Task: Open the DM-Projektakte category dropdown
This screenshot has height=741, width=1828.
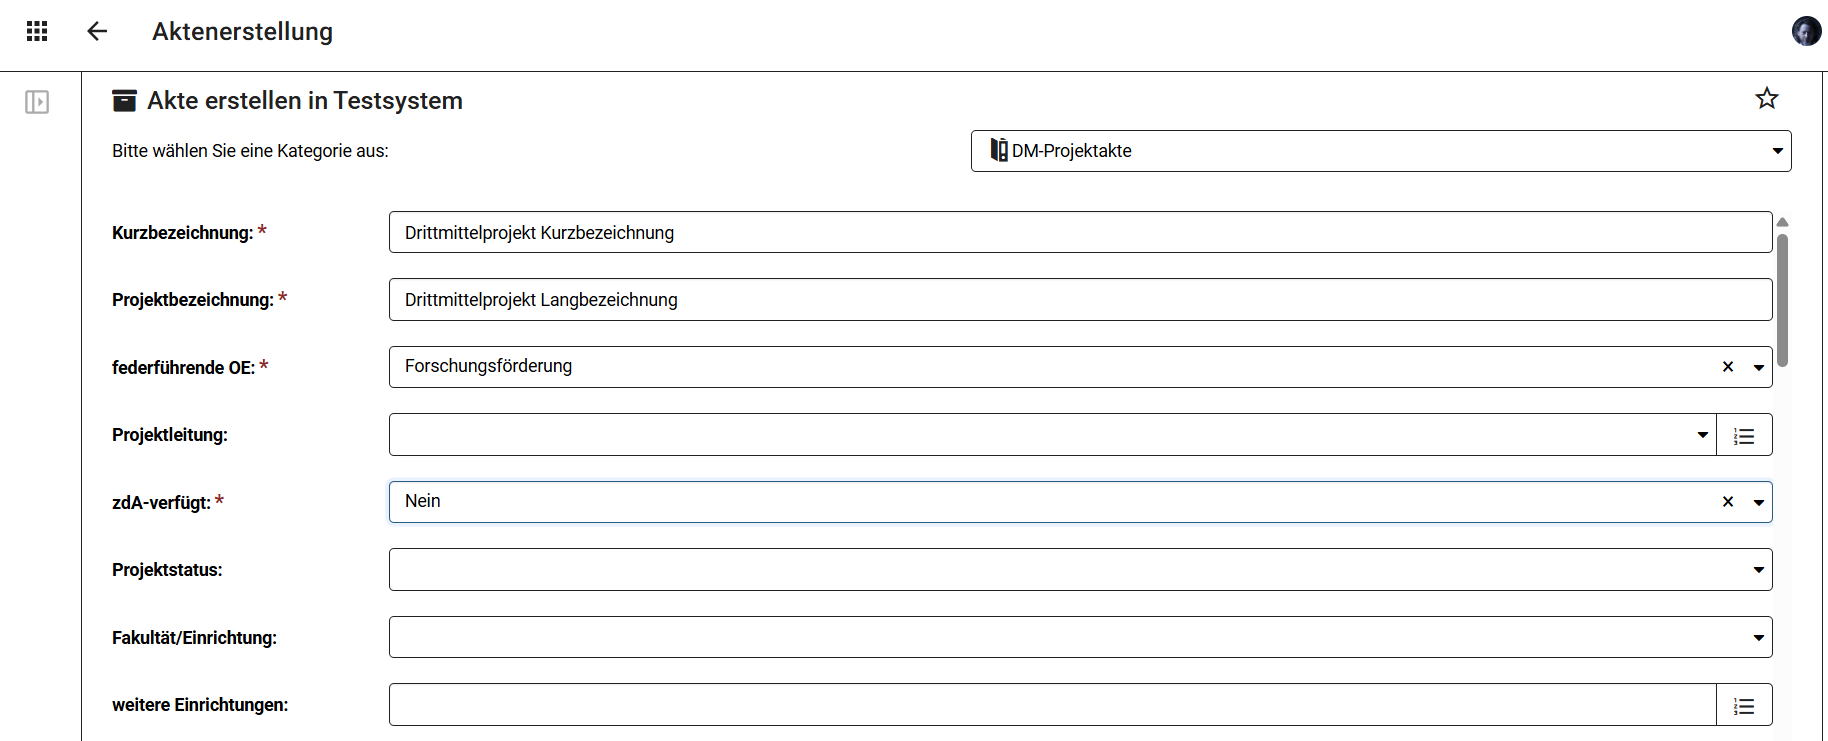Action: pos(1380,151)
